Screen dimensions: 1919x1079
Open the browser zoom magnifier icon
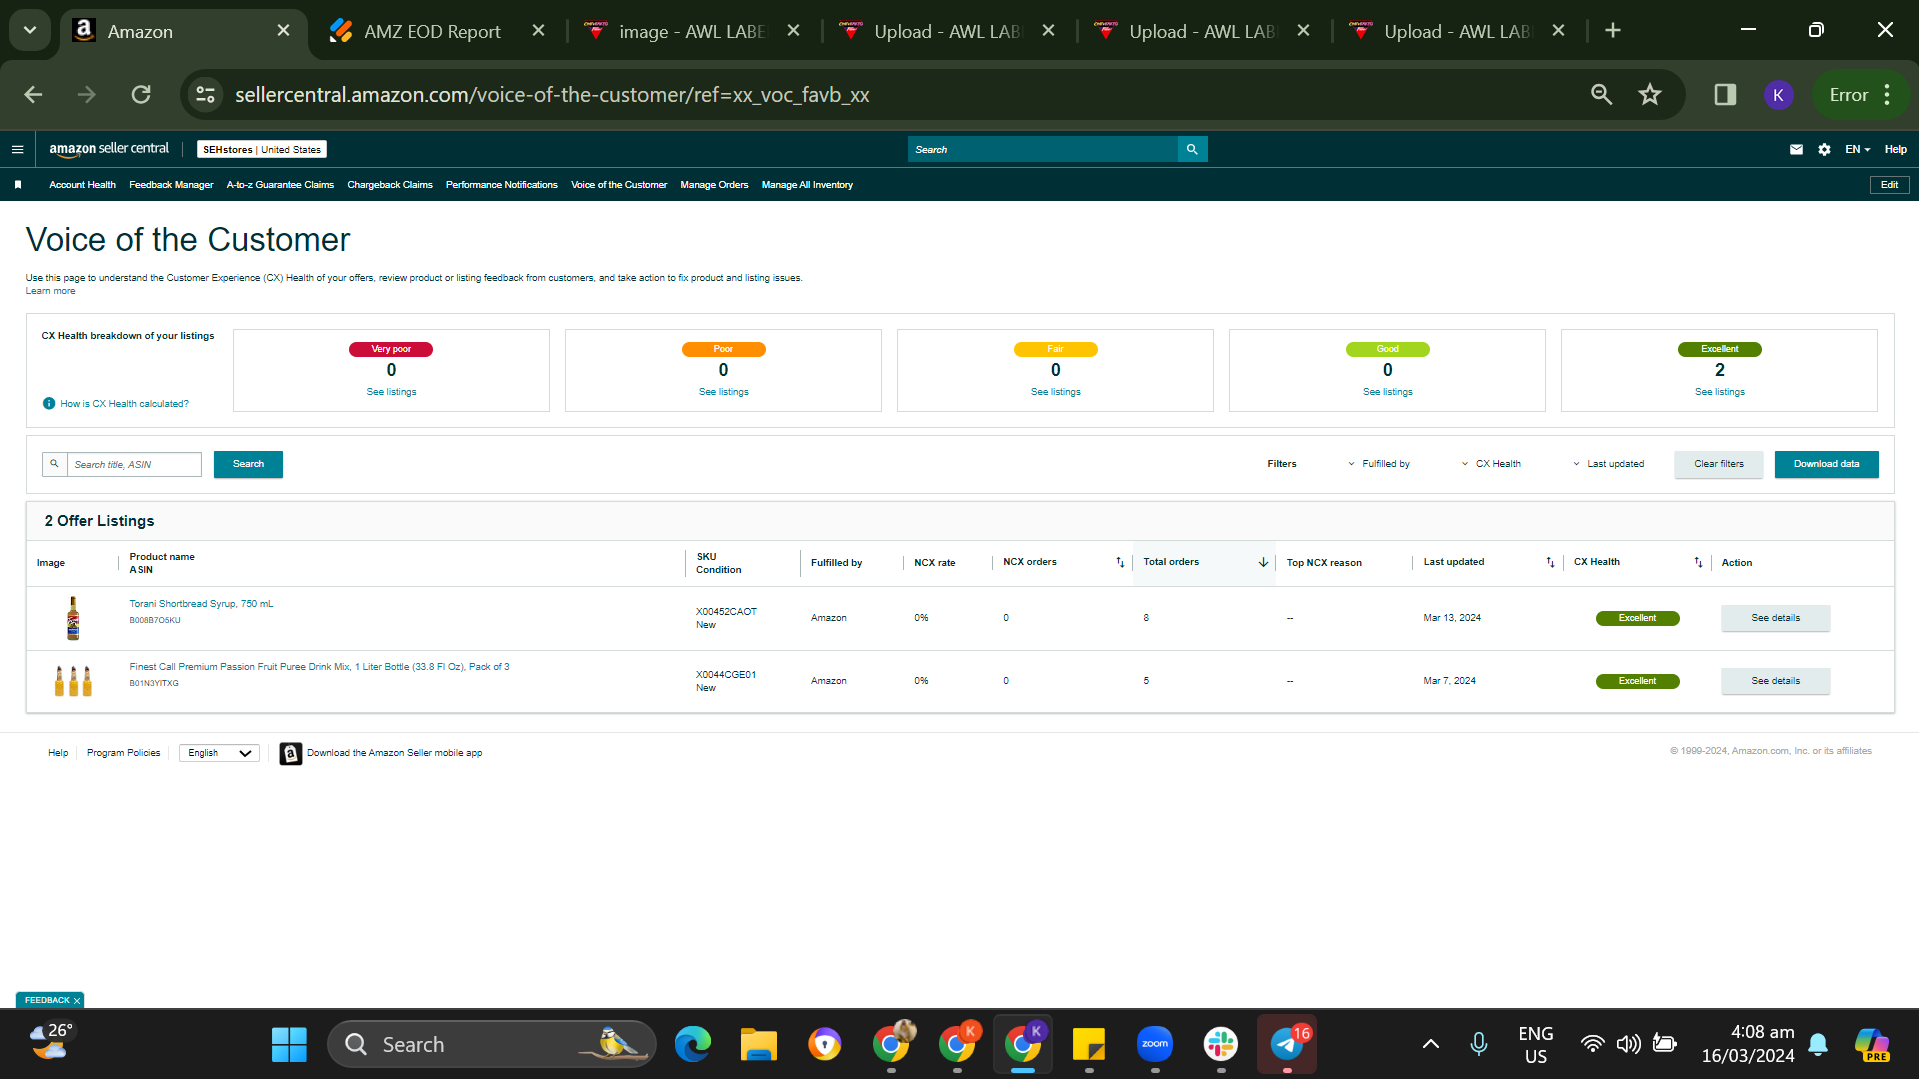[x=1601, y=95]
